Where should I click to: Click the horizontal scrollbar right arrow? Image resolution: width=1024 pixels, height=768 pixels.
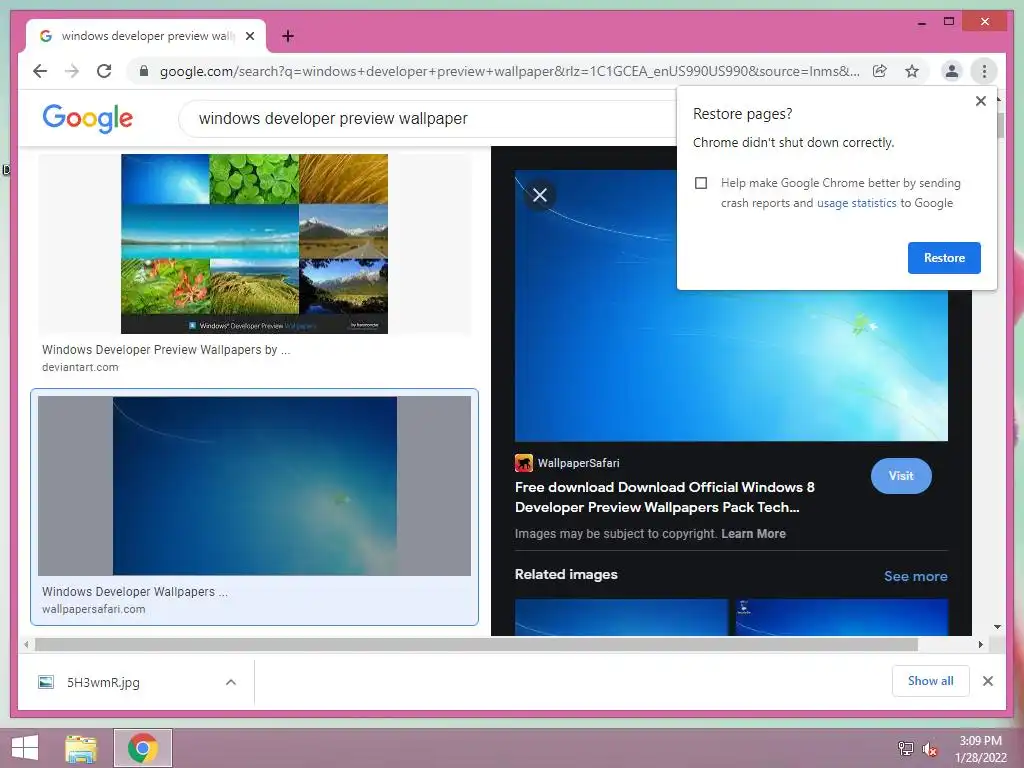click(980, 645)
